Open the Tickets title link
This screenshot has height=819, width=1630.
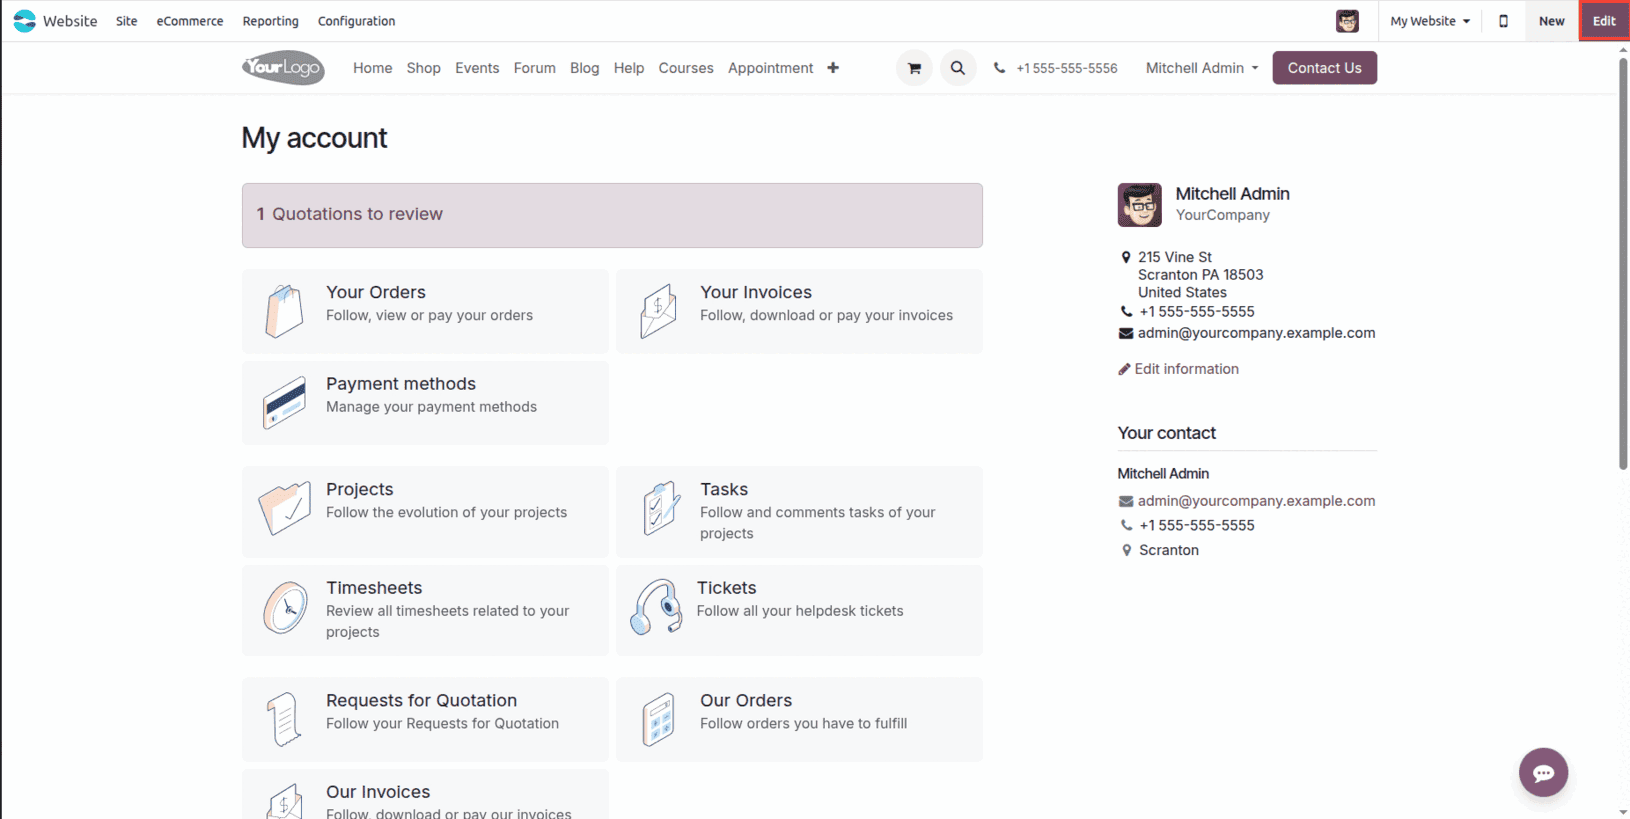click(727, 588)
